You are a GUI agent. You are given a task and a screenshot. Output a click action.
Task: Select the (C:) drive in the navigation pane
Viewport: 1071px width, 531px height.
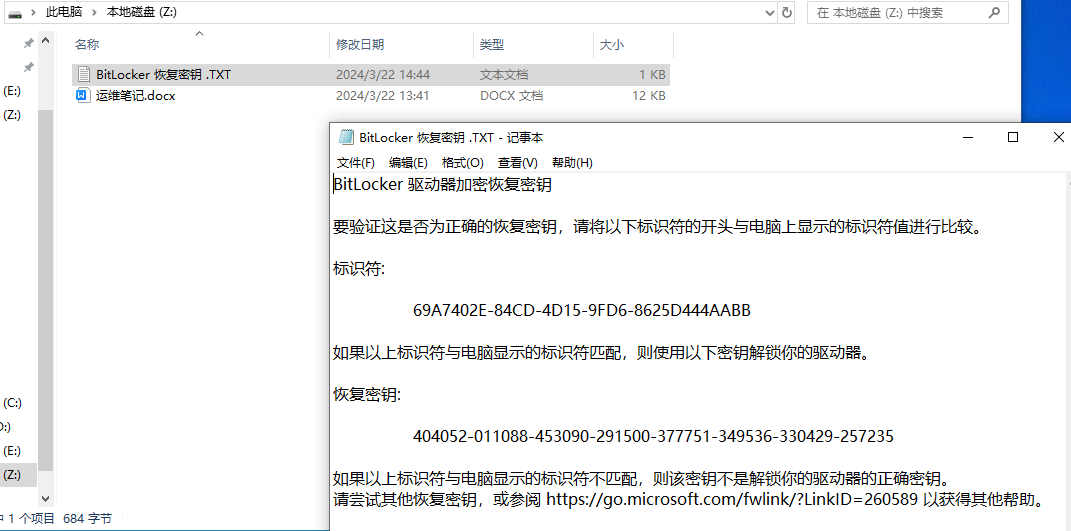point(12,403)
